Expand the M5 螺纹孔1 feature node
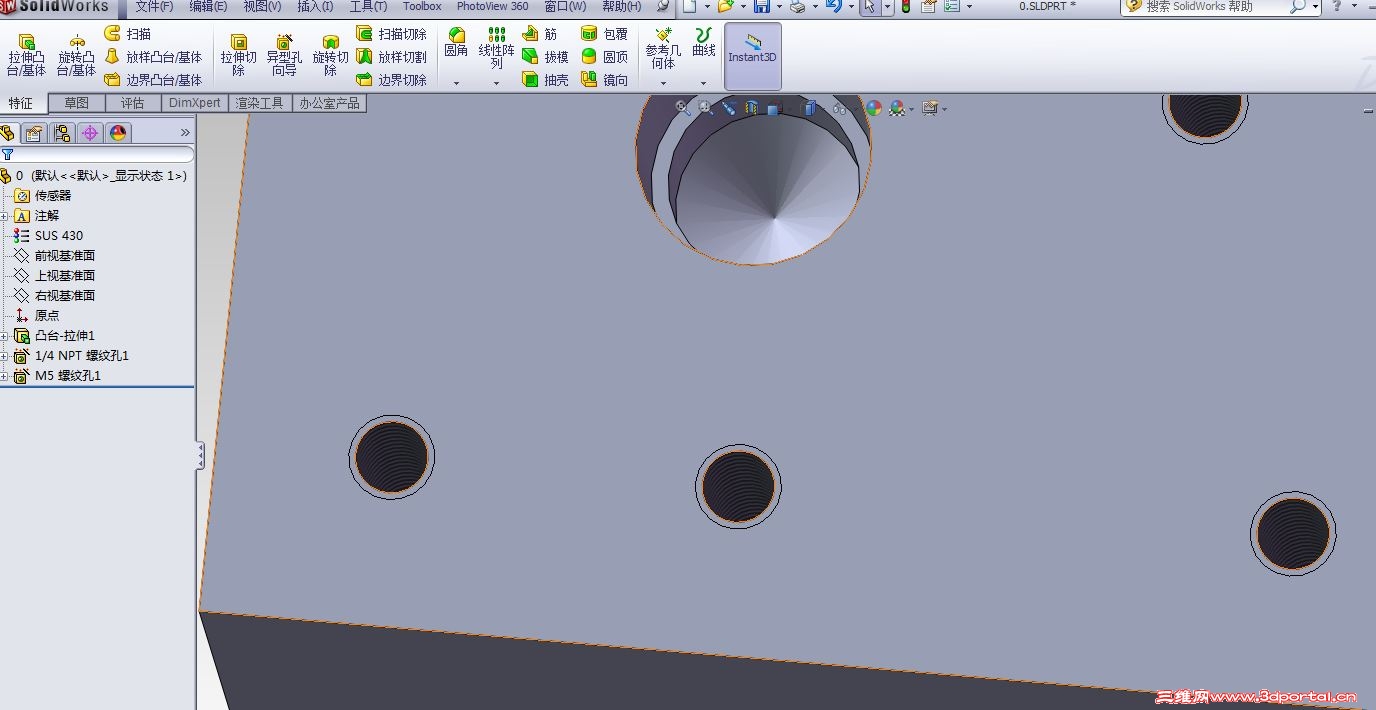The height and width of the screenshot is (710, 1376). pos(4,376)
